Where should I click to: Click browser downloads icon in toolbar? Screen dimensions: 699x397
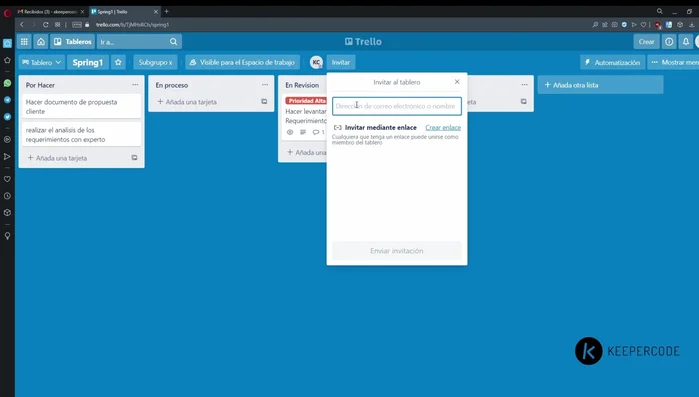(x=691, y=25)
